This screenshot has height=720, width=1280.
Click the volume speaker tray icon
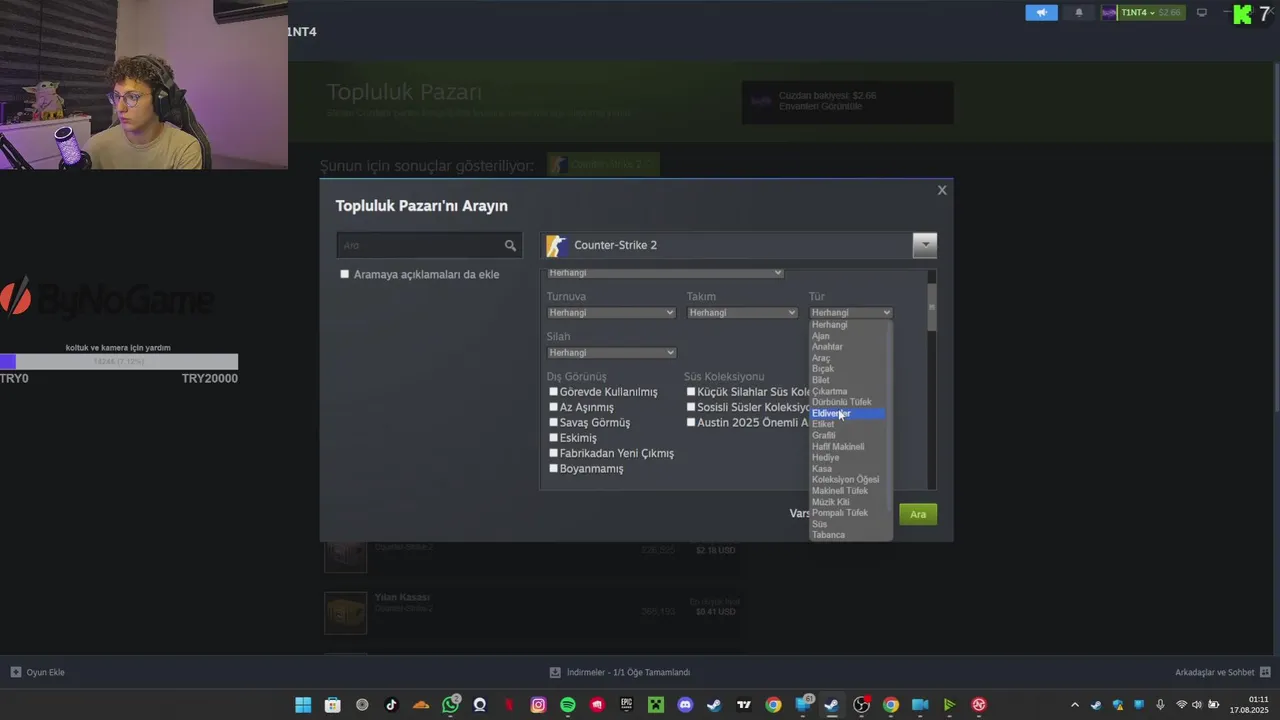tap(1197, 705)
